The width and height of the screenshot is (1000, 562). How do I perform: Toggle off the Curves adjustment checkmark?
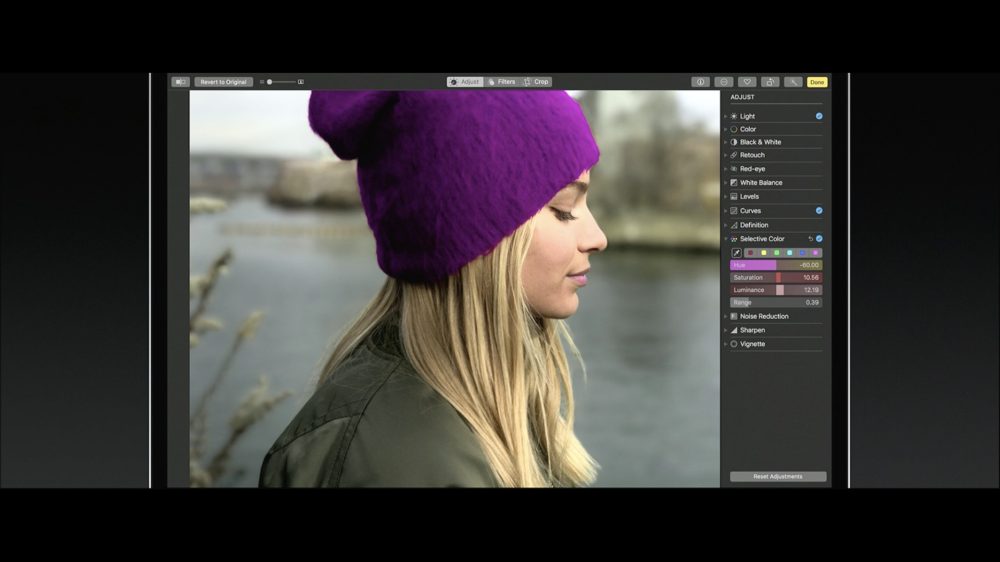coord(819,211)
